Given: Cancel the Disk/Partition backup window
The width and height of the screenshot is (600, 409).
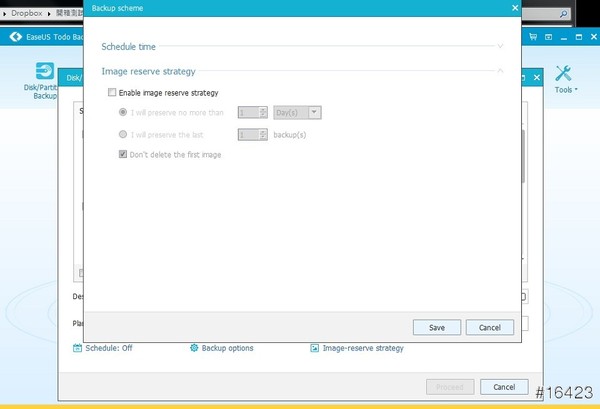Looking at the screenshot, I should [x=504, y=387].
